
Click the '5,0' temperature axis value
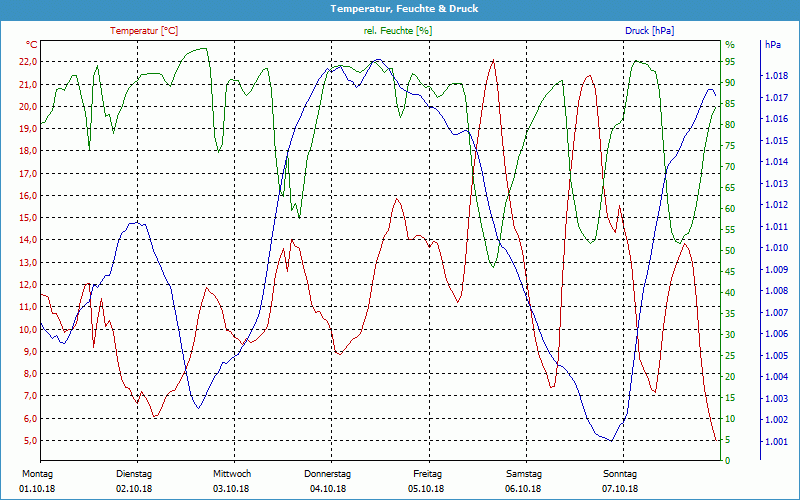coord(31,440)
